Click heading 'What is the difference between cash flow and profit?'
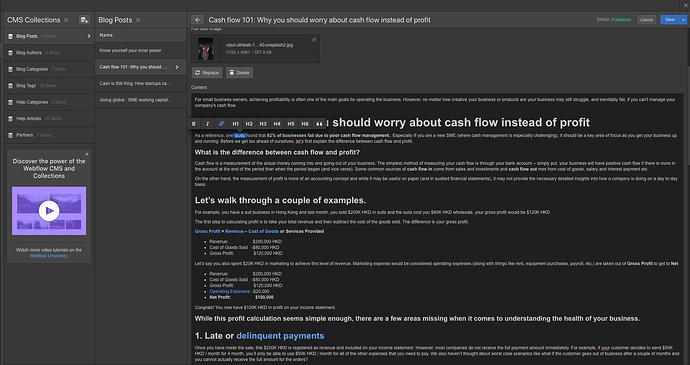The image size is (690, 365). [x=277, y=152]
